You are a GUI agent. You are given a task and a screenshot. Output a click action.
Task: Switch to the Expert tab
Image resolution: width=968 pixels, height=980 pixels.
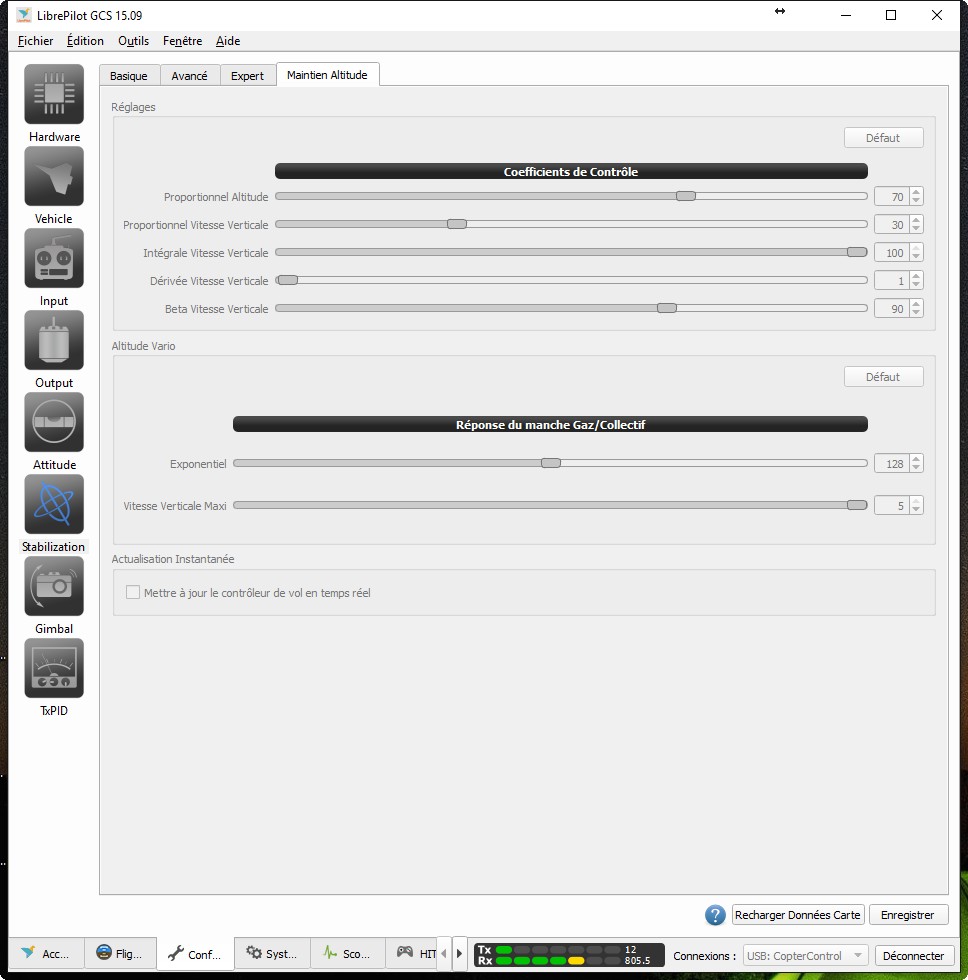point(247,76)
